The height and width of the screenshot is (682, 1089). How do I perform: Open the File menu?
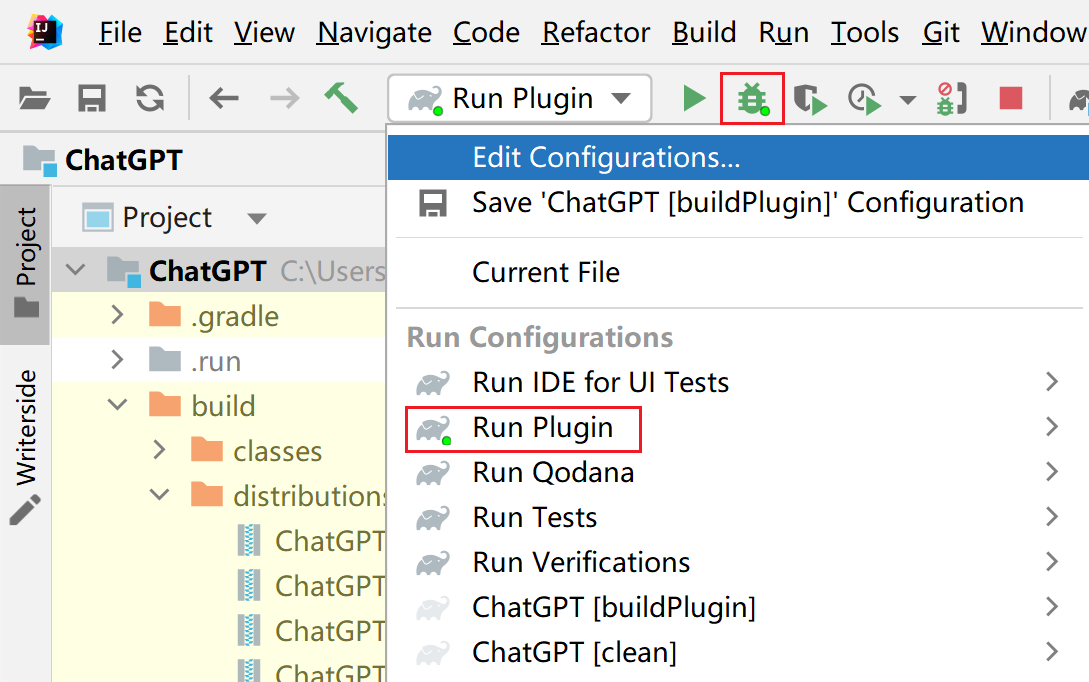point(120,33)
